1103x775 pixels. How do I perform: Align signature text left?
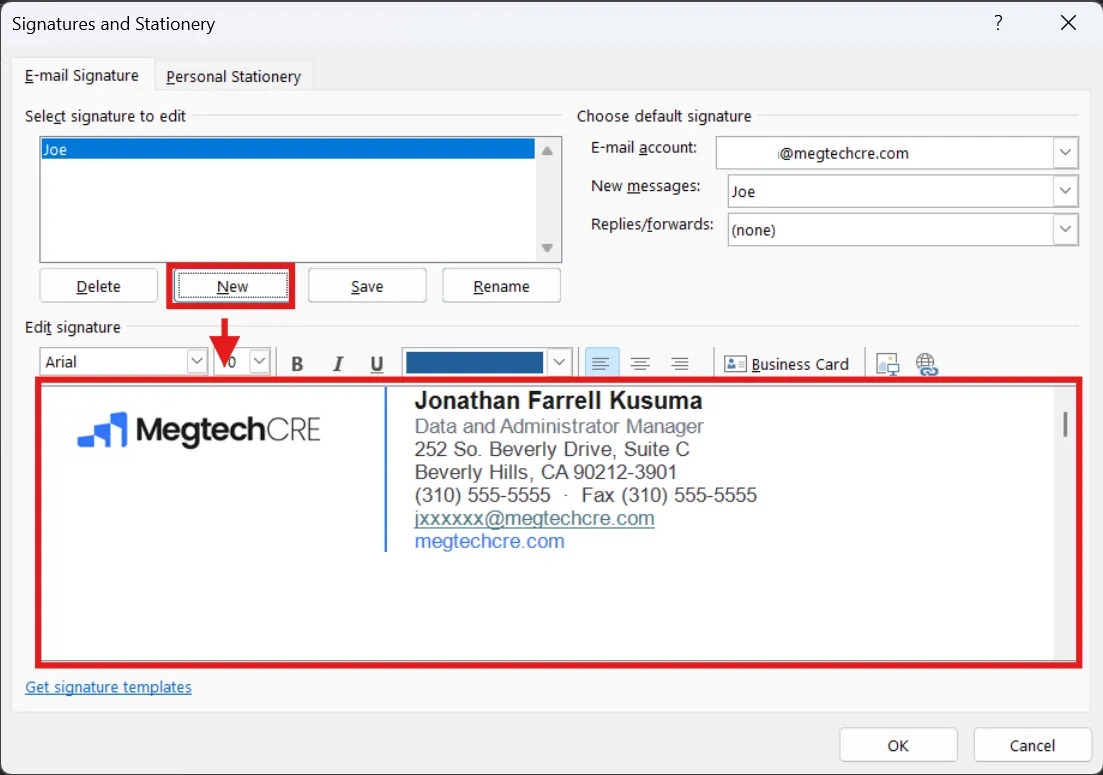point(601,363)
